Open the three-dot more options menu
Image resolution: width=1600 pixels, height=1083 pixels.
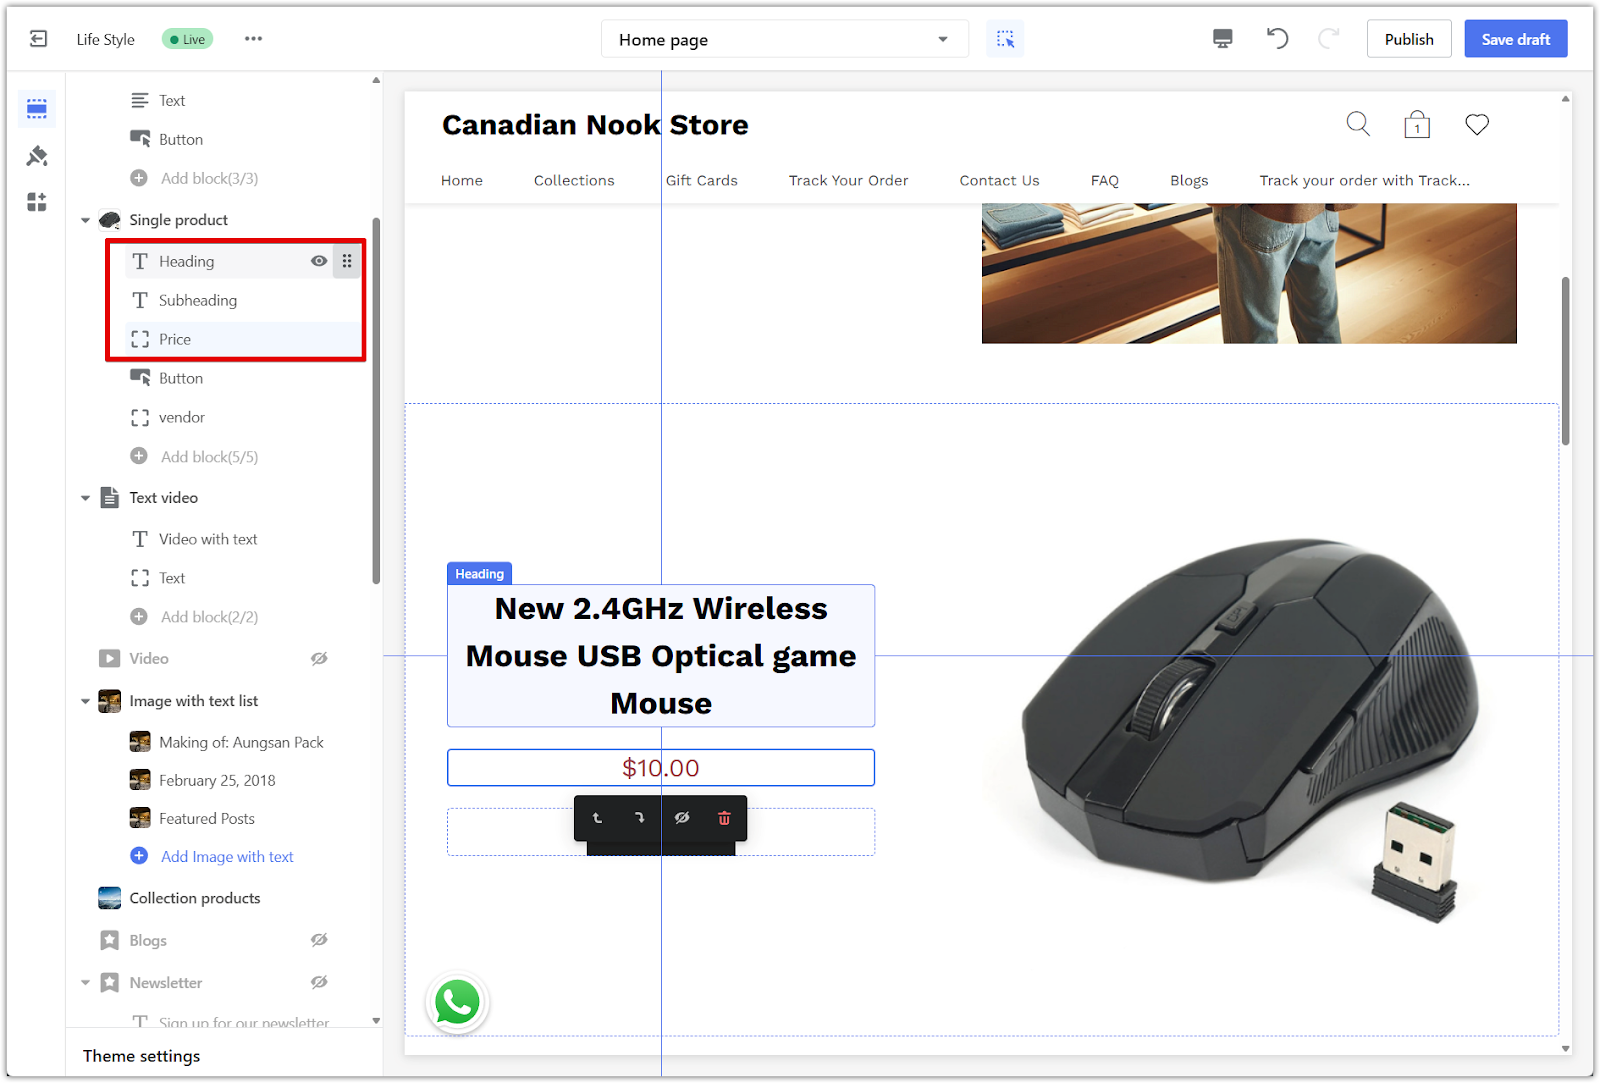point(253,39)
